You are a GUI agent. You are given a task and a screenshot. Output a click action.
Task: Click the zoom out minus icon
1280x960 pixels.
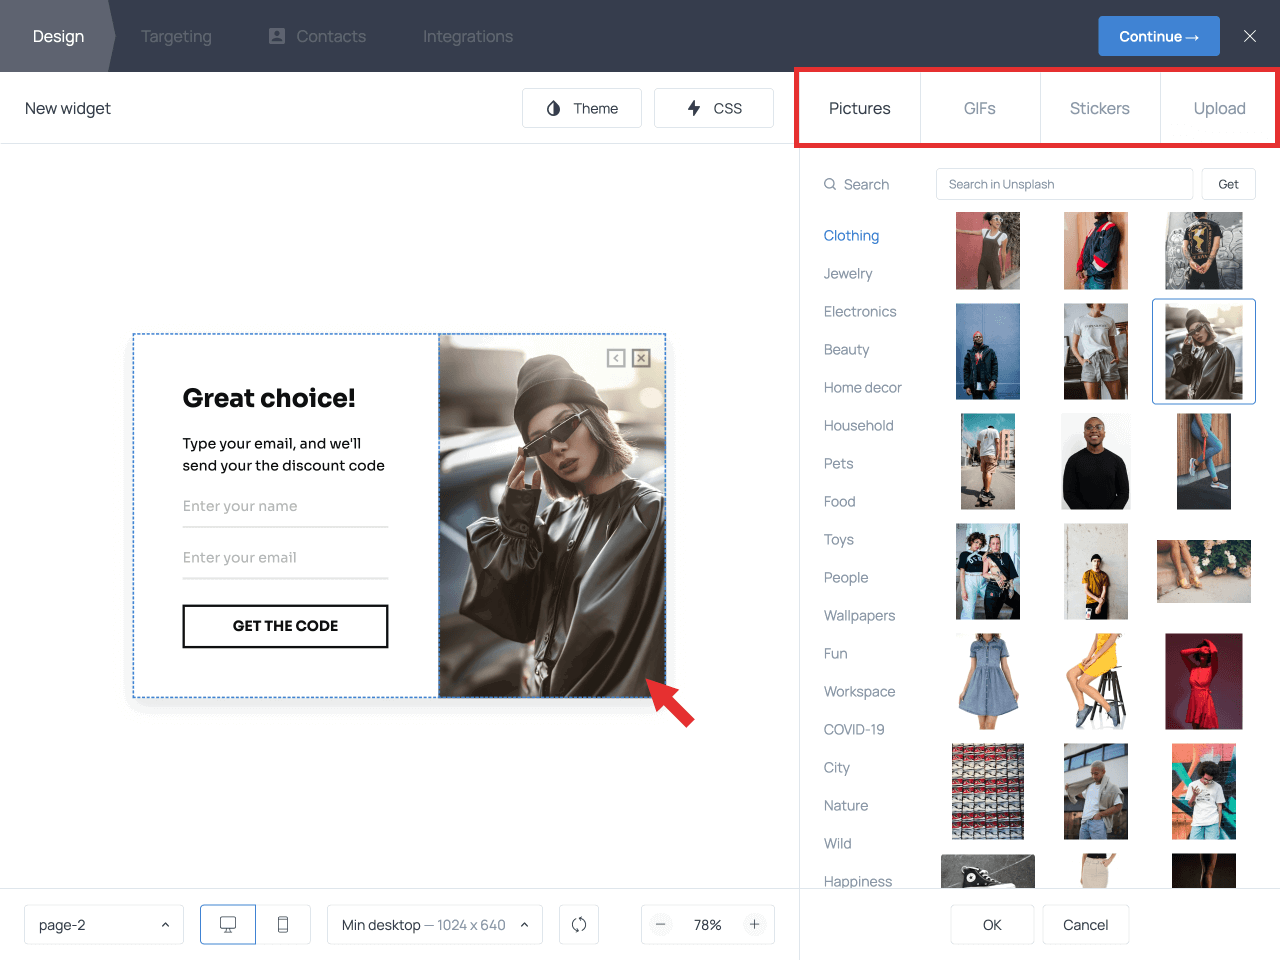pyautogui.click(x=661, y=925)
